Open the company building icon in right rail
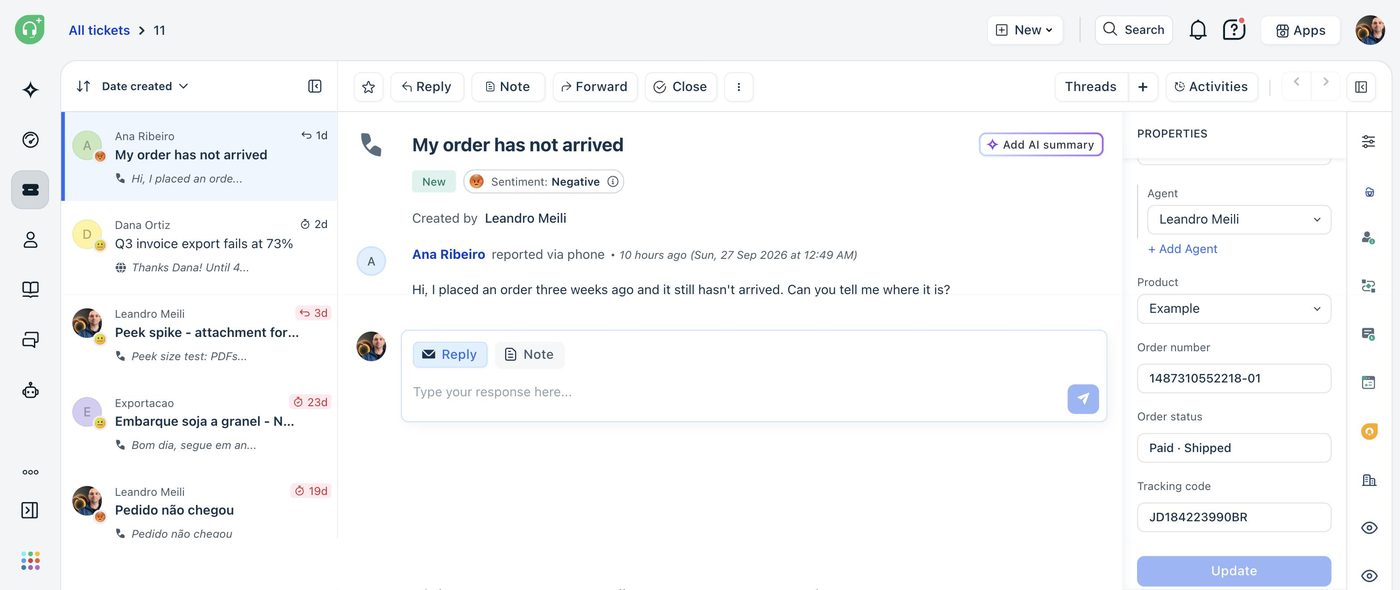Image resolution: width=1400 pixels, height=590 pixels. click(x=1368, y=480)
